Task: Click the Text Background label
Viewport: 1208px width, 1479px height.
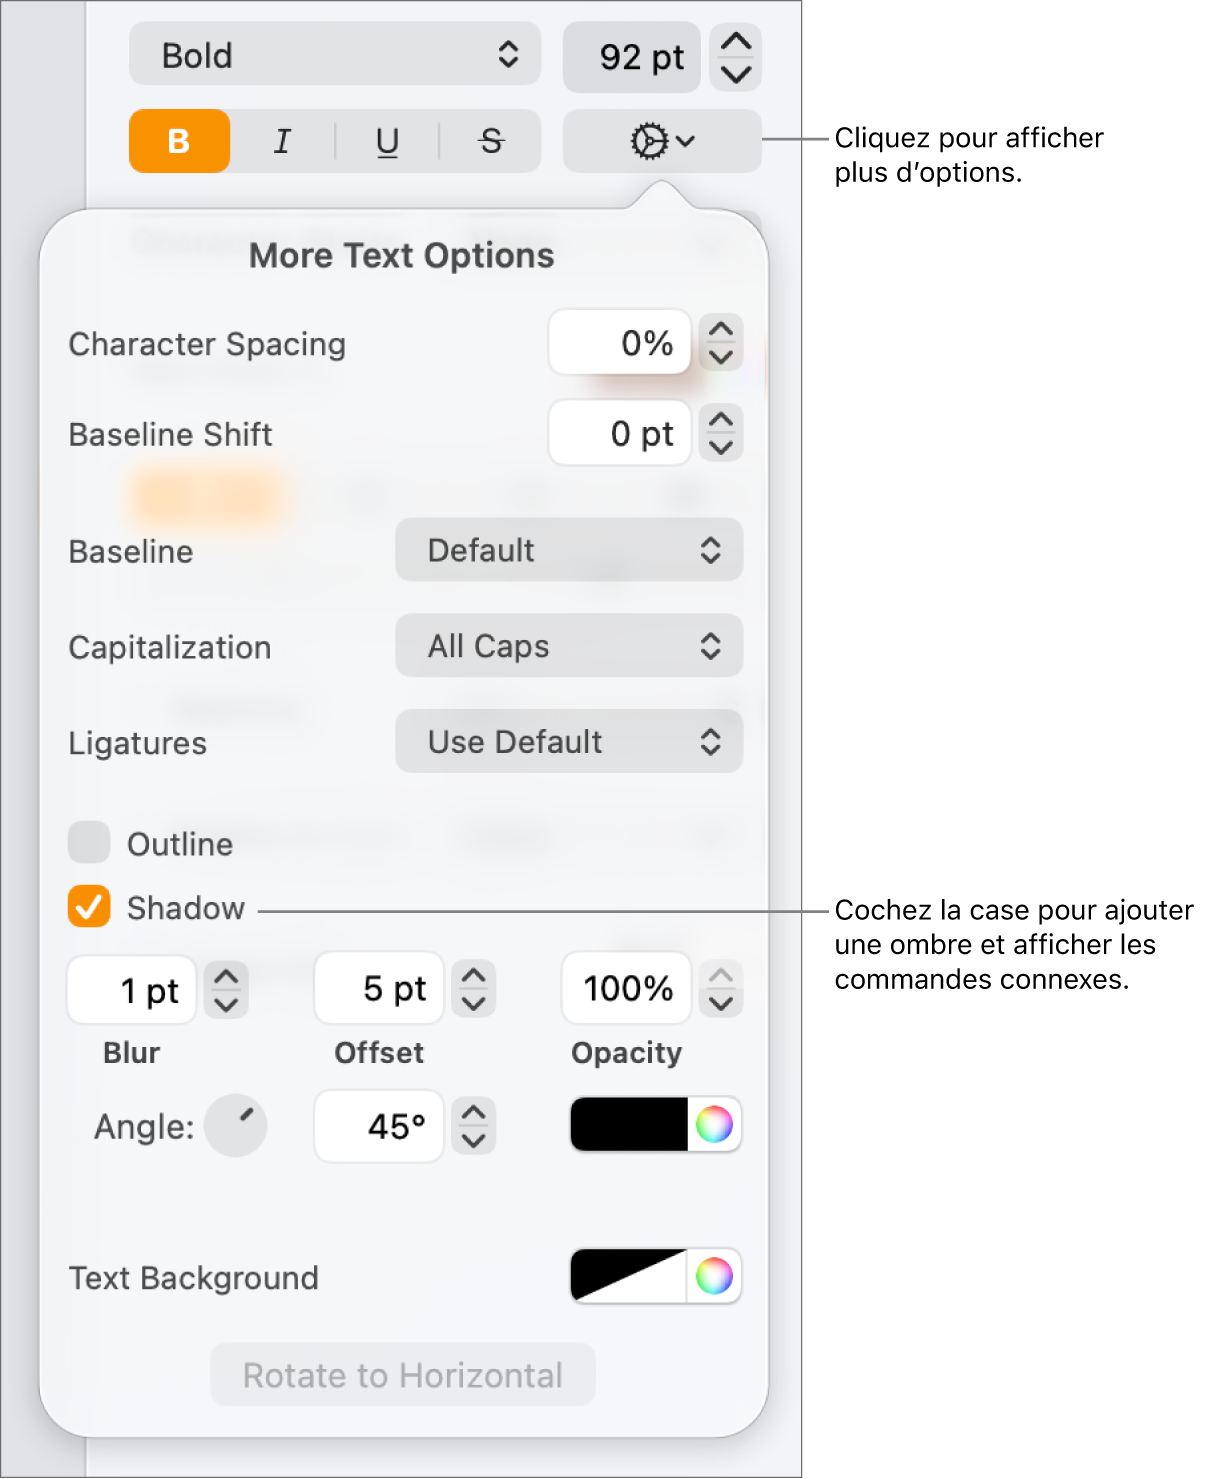Action: click(193, 1277)
